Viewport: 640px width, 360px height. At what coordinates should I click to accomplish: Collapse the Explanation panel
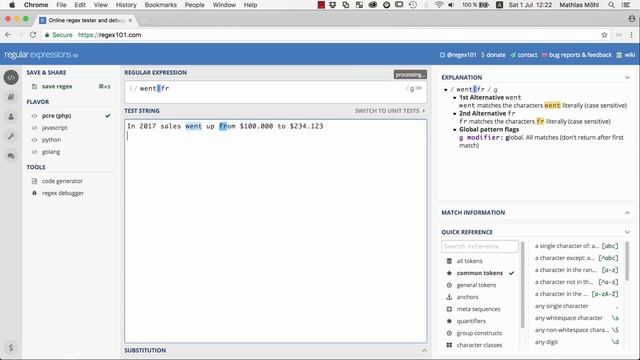point(627,77)
